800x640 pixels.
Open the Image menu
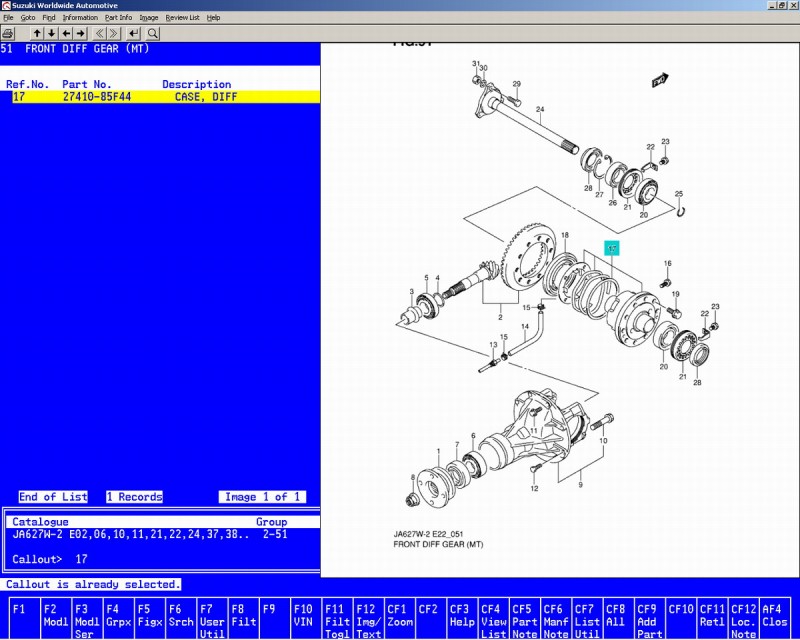click(x=148, y=17)
